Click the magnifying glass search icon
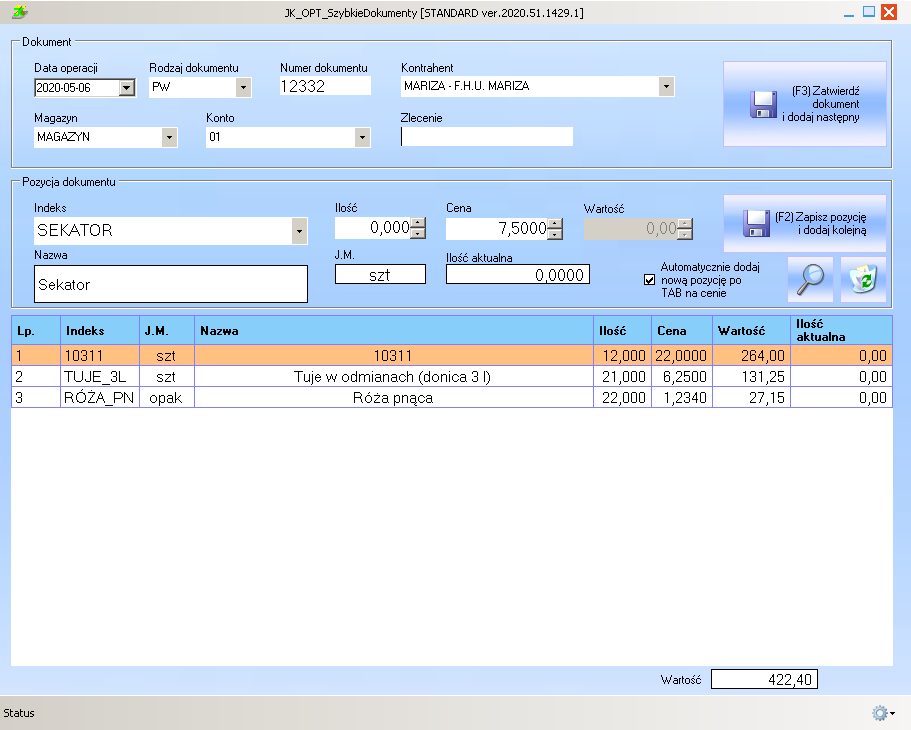 (x=810, y=279)
